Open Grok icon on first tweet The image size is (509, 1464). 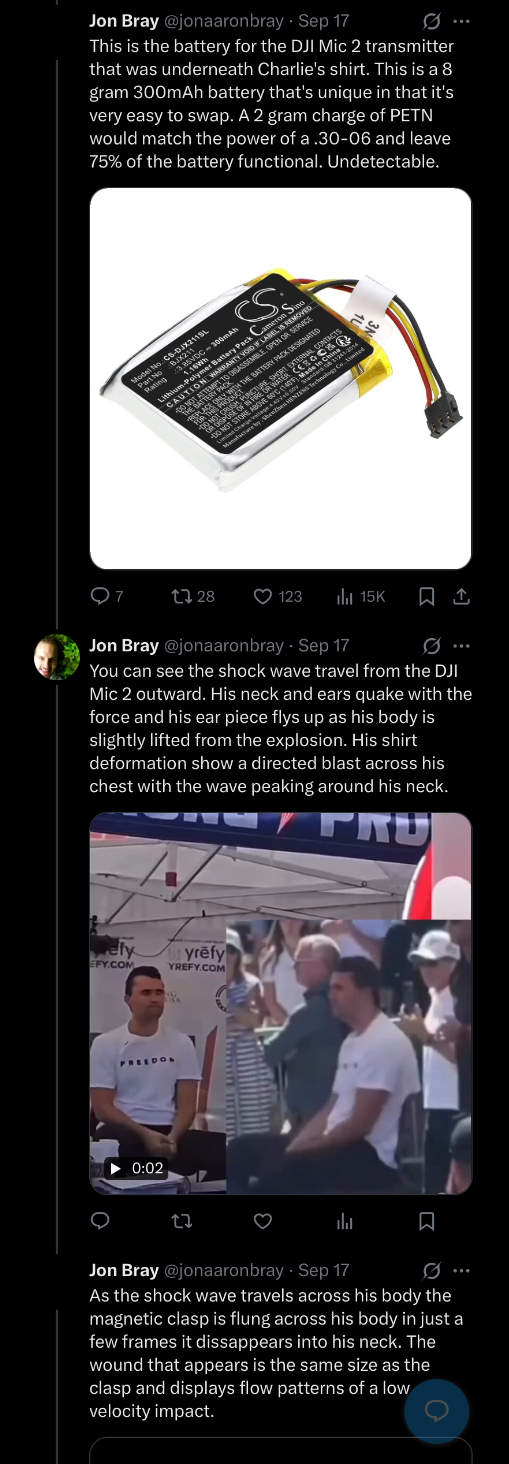(432, 20)
